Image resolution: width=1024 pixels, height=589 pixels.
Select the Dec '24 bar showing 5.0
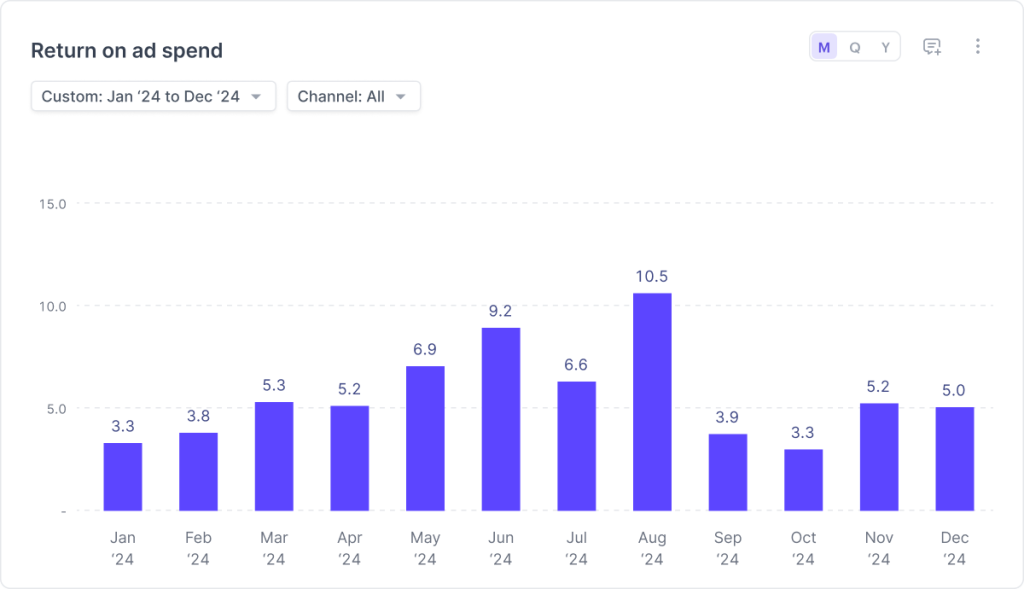(x=955, y=458)
